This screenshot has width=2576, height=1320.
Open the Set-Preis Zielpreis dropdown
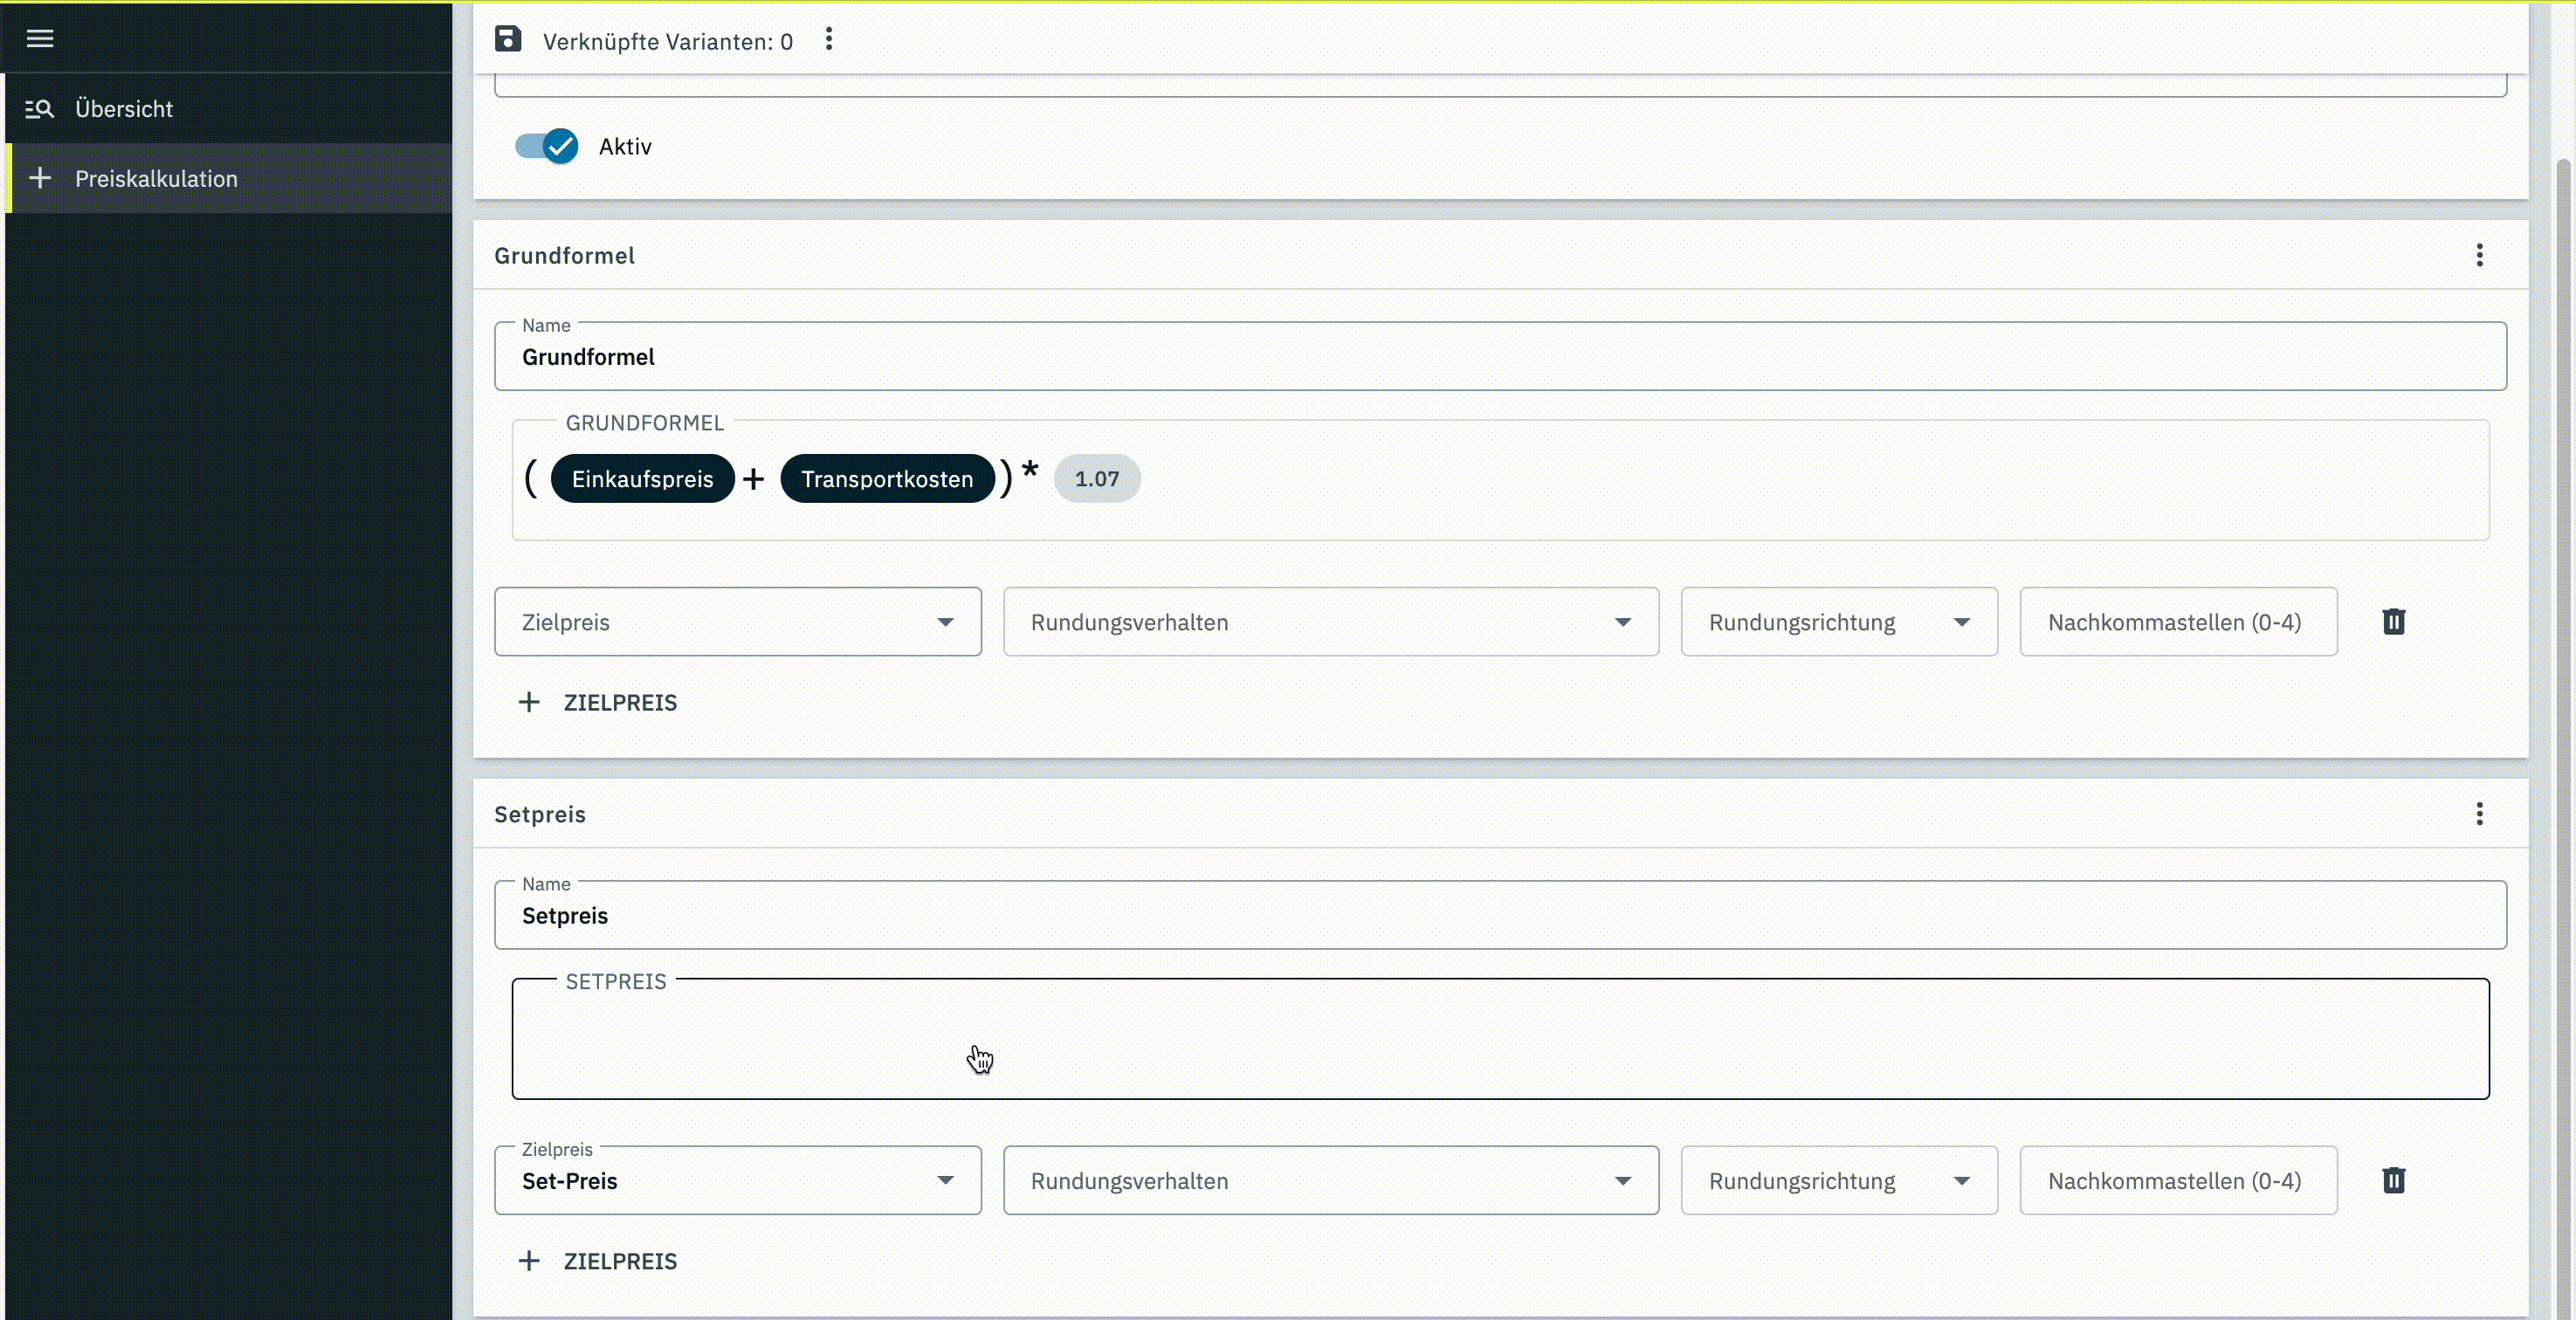[x=738, y=1181]
